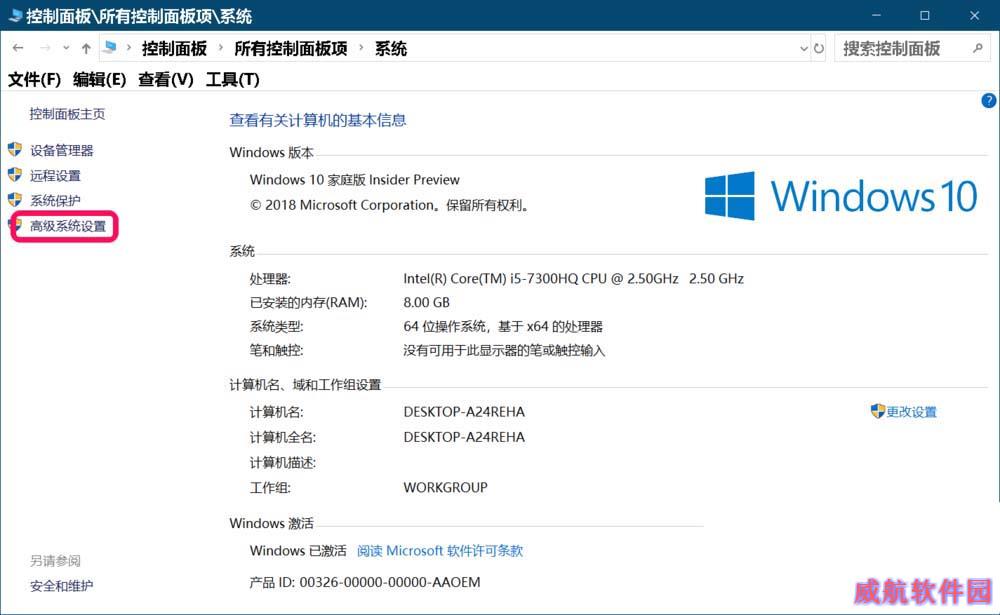Open the recent locations dropdown chevron
Image resolution: width=1000 pixels, height=615 pixels.
[x=66, y=48]
